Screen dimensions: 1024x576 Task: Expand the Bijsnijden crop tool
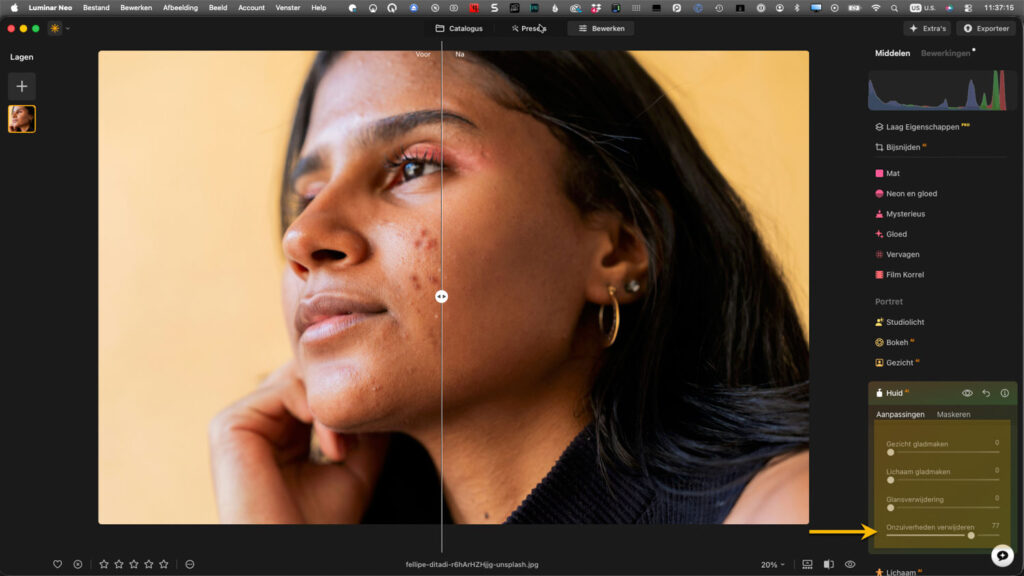(901, 148)
